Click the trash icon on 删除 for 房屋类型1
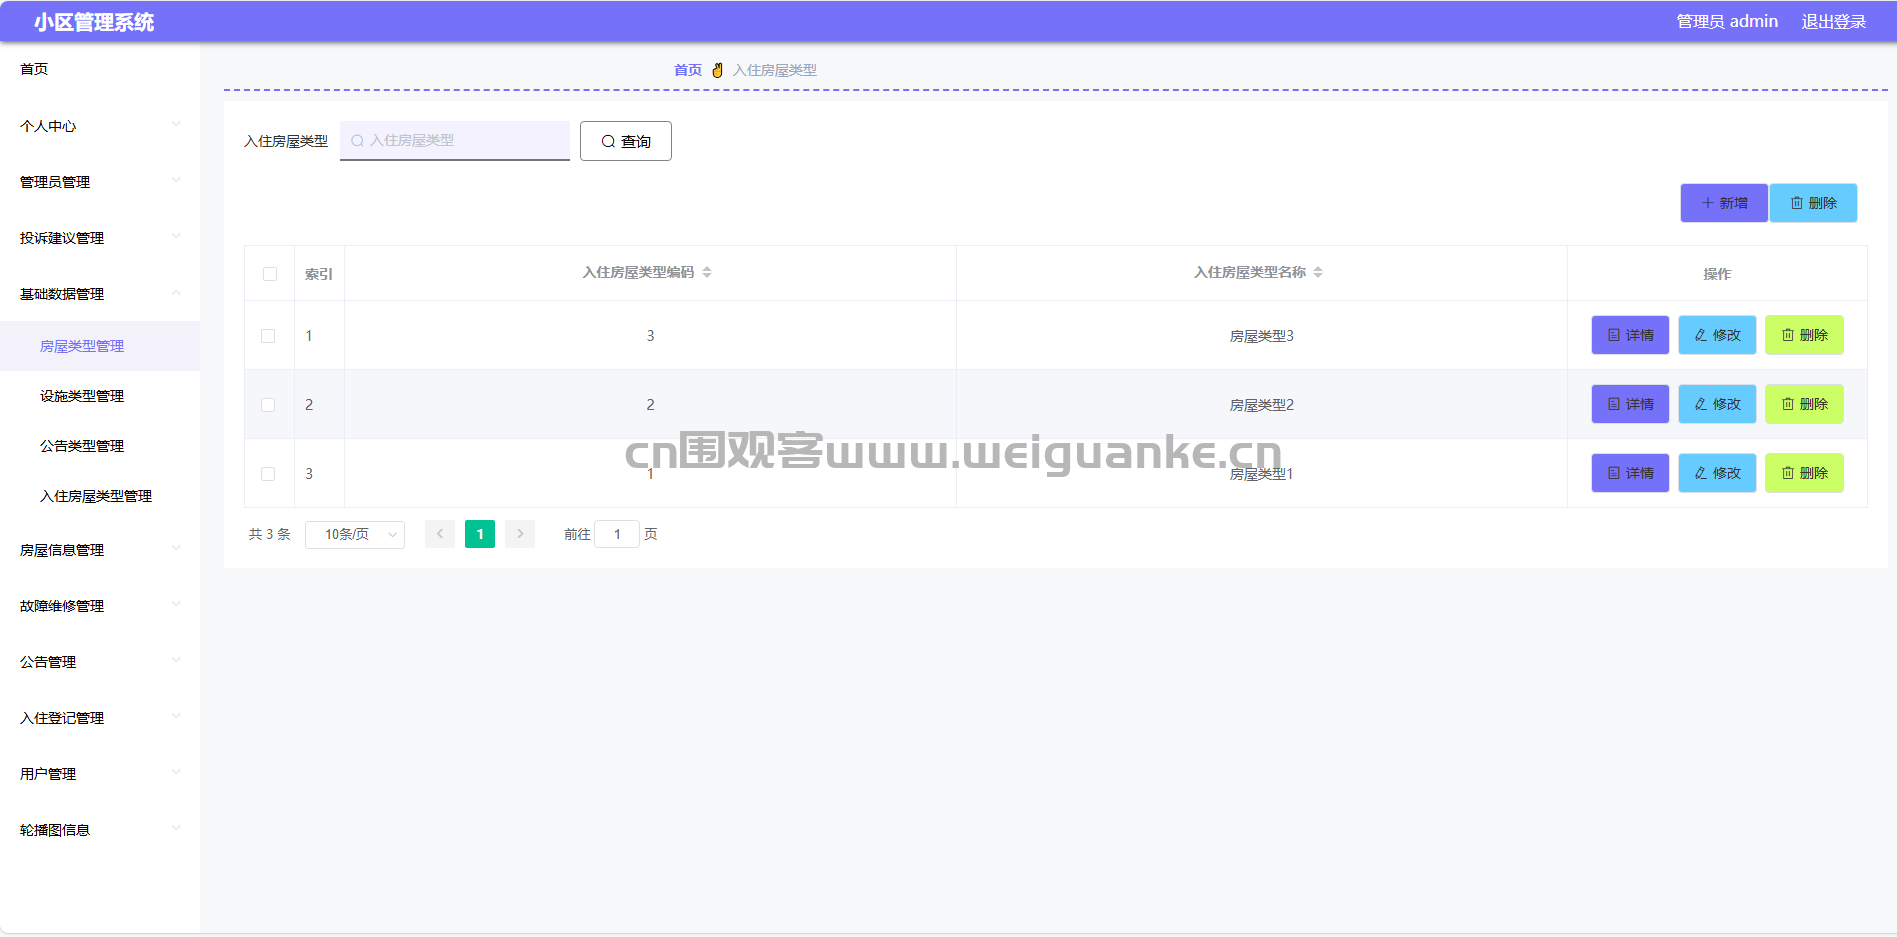The width and height of the screenshot is (1897, 937). [x=1788, y=473]
